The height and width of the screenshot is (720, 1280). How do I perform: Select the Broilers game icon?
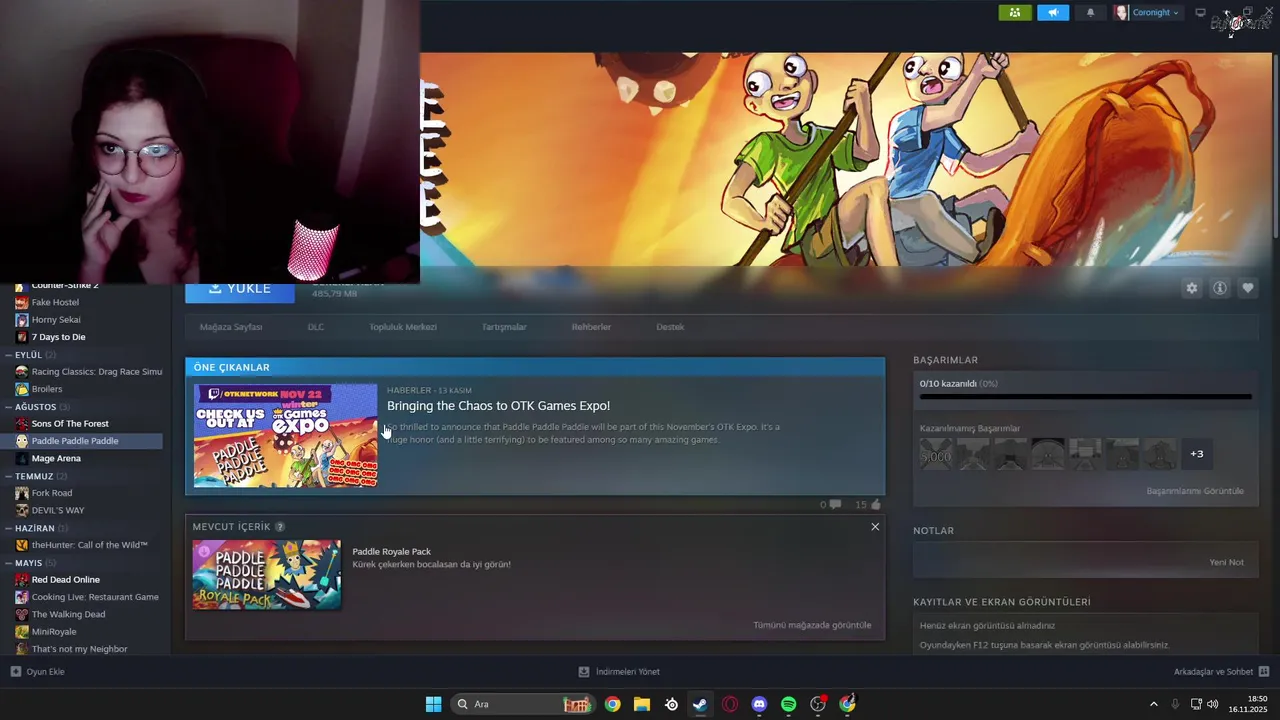pos(22,389)
